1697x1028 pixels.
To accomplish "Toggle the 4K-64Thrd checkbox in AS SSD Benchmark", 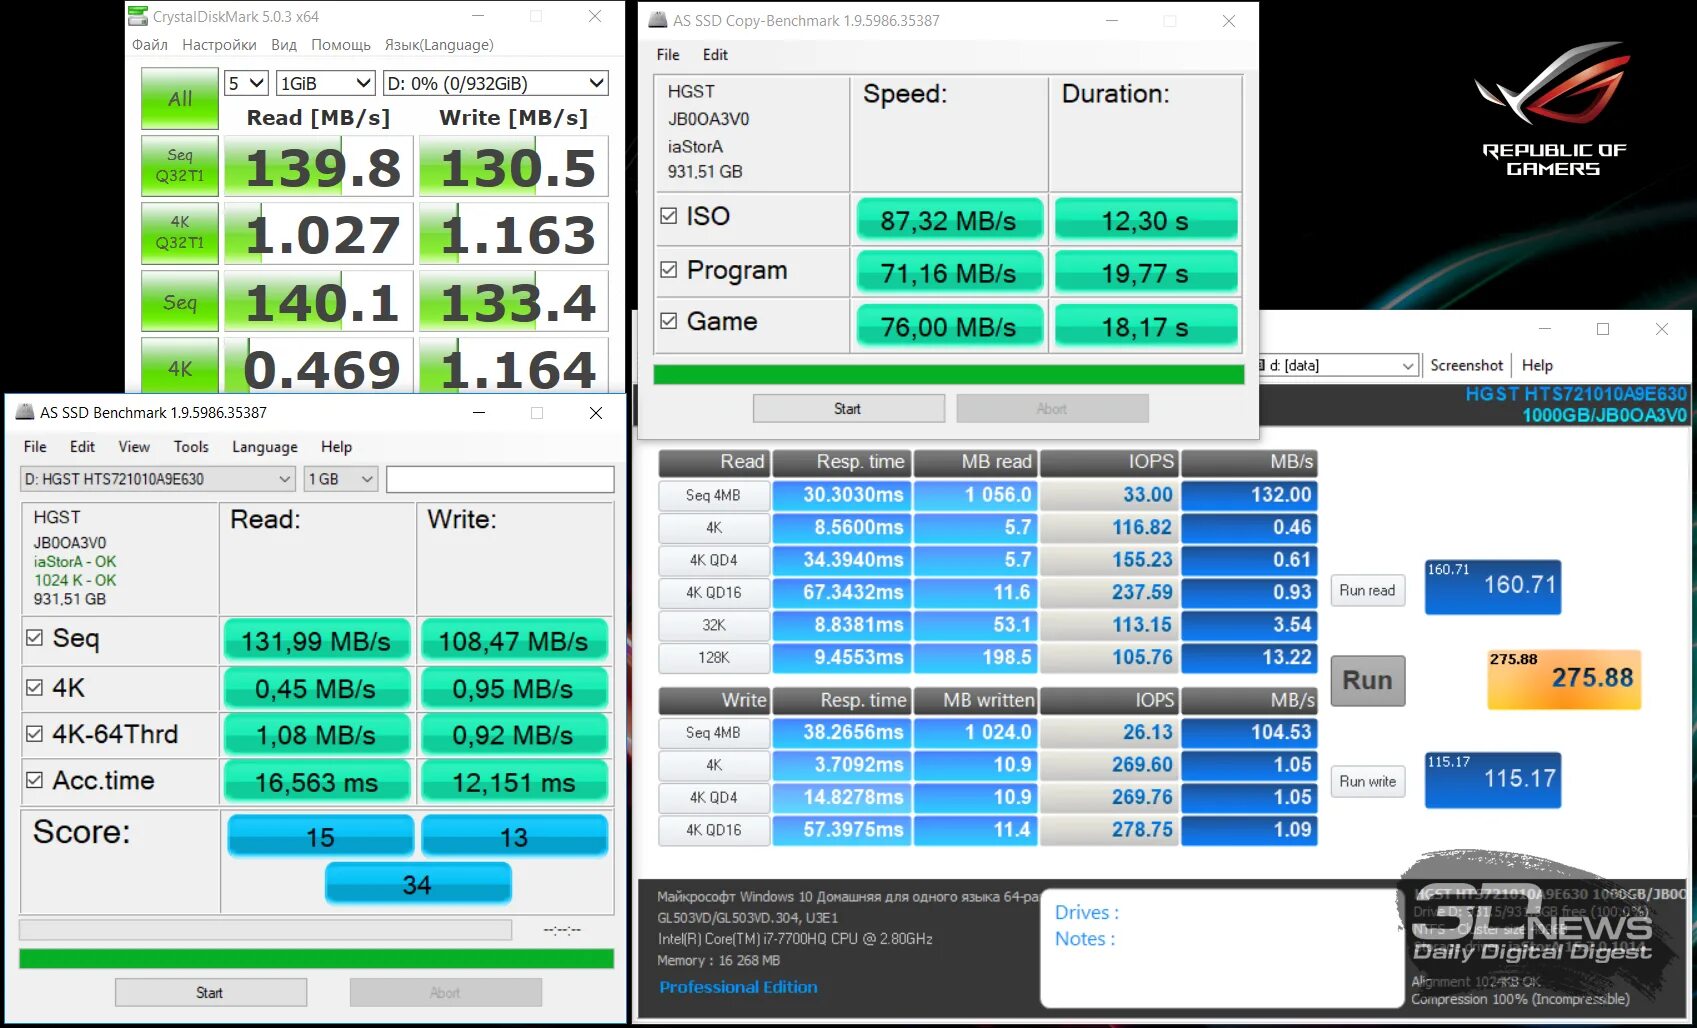I will point(34,734).
